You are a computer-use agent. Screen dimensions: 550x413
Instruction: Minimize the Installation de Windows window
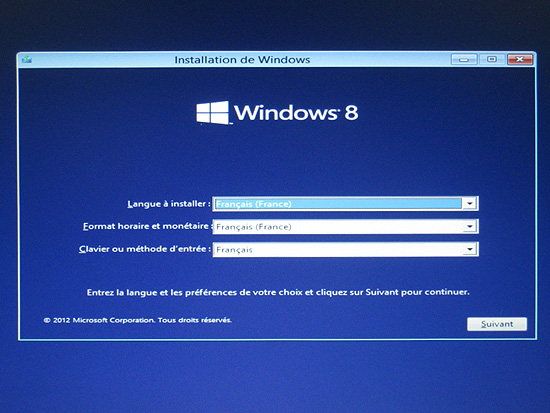tap(464, 60)
